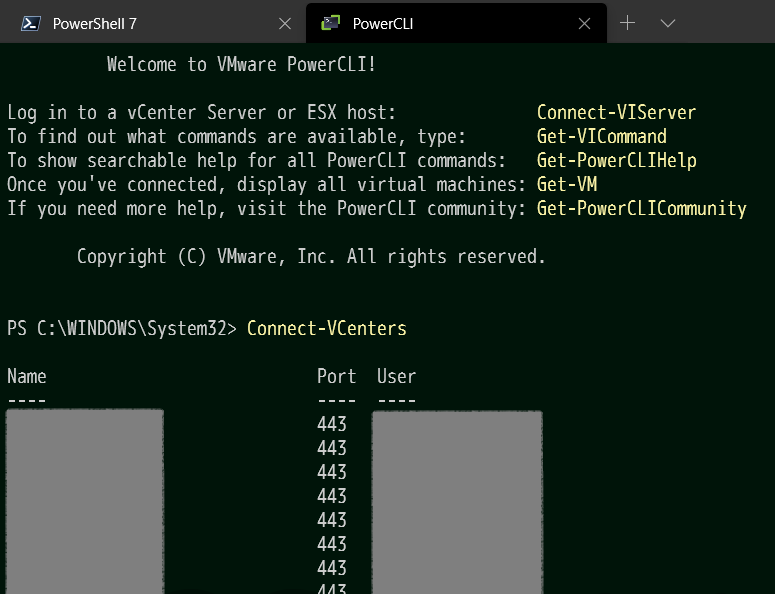Click the Get-VM command text

pyautogui.click(x=566, y=184)
